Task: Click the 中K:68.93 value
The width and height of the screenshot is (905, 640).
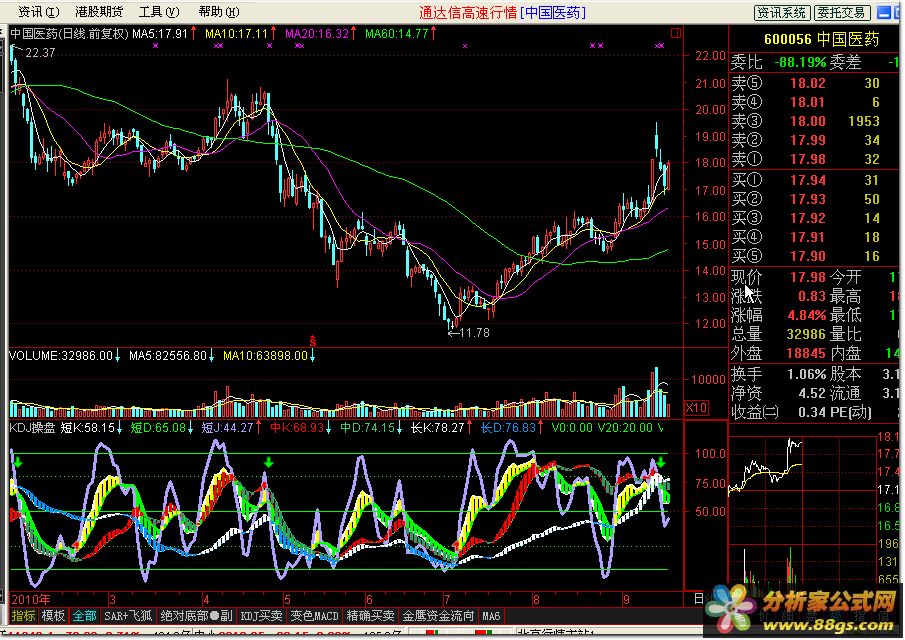Action: pos(297,428)
